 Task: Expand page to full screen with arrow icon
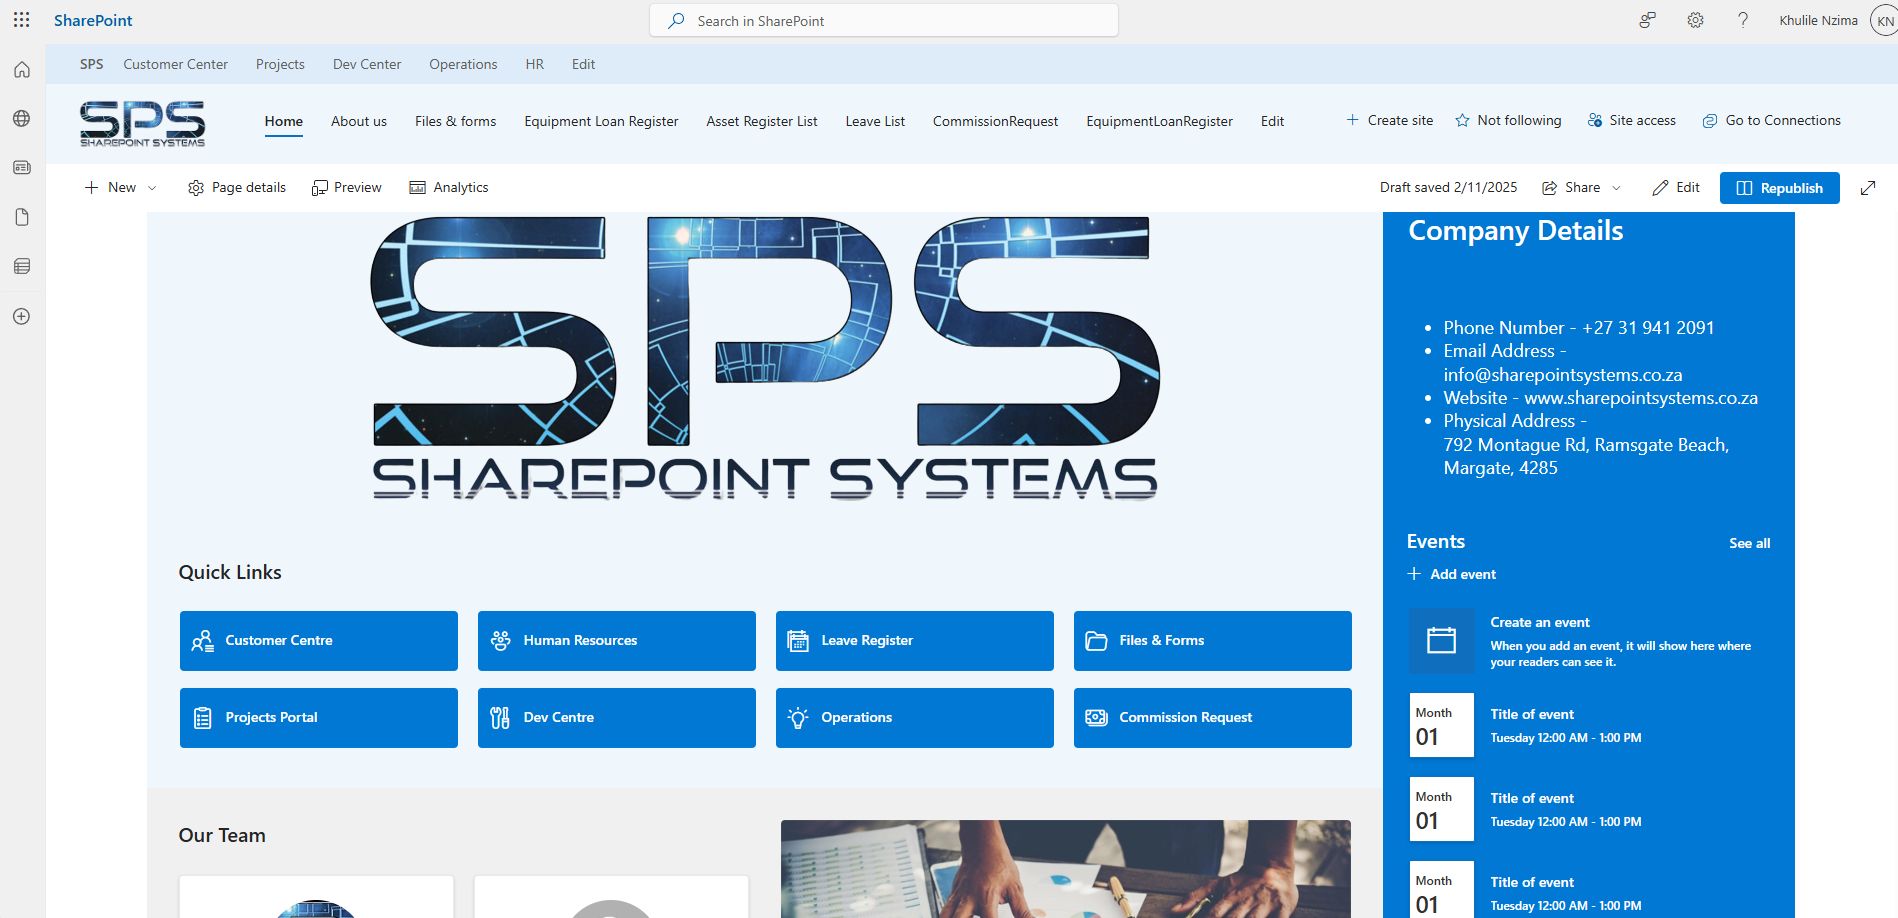point(1867,188)
